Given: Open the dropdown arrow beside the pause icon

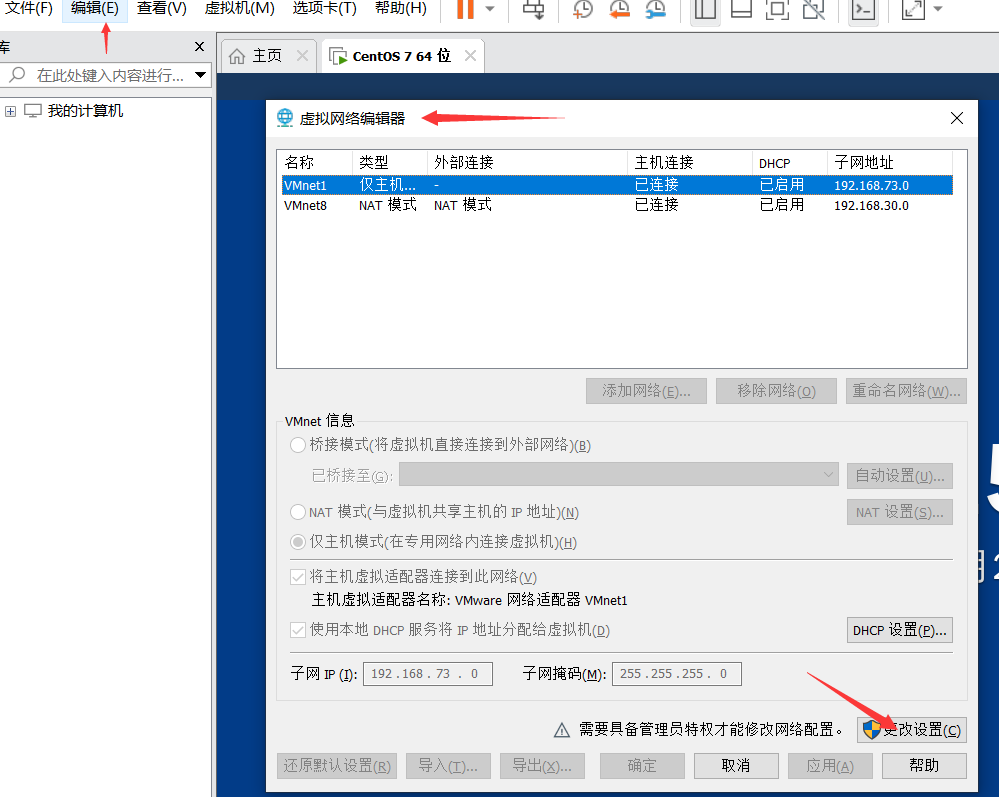Looking at the screenshot, I should (x=490, y=9).
